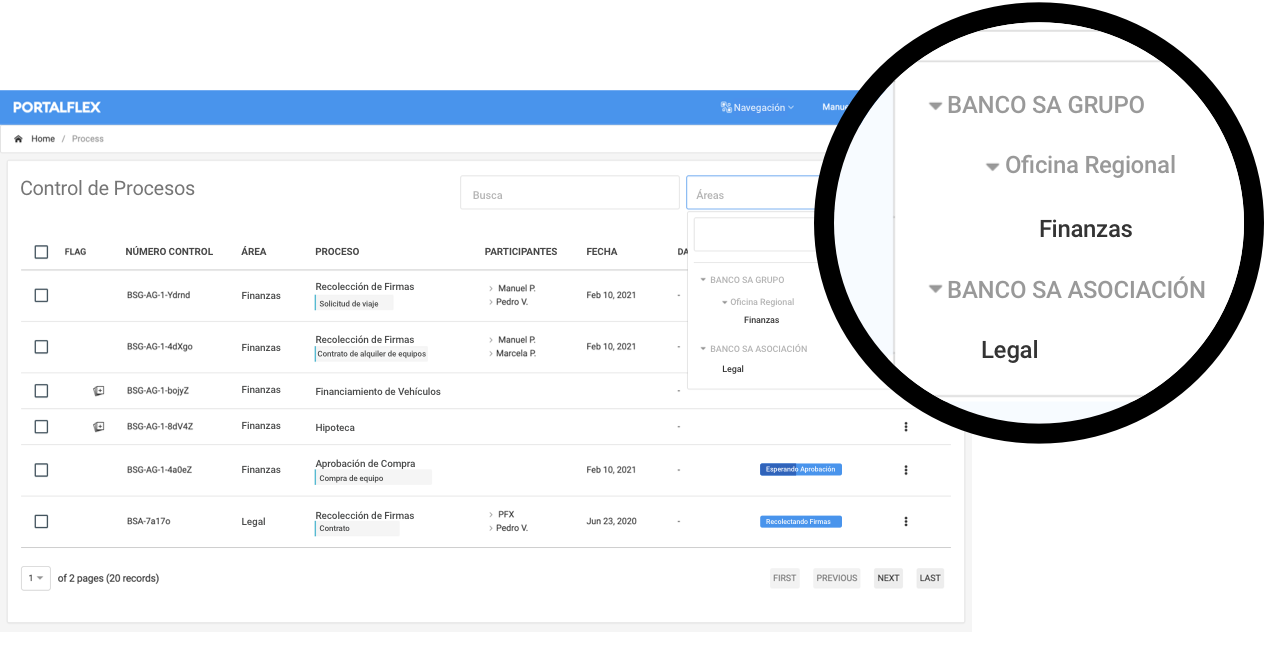
Task: Open the page number dropdown
Action: click(x=36, y=578)
